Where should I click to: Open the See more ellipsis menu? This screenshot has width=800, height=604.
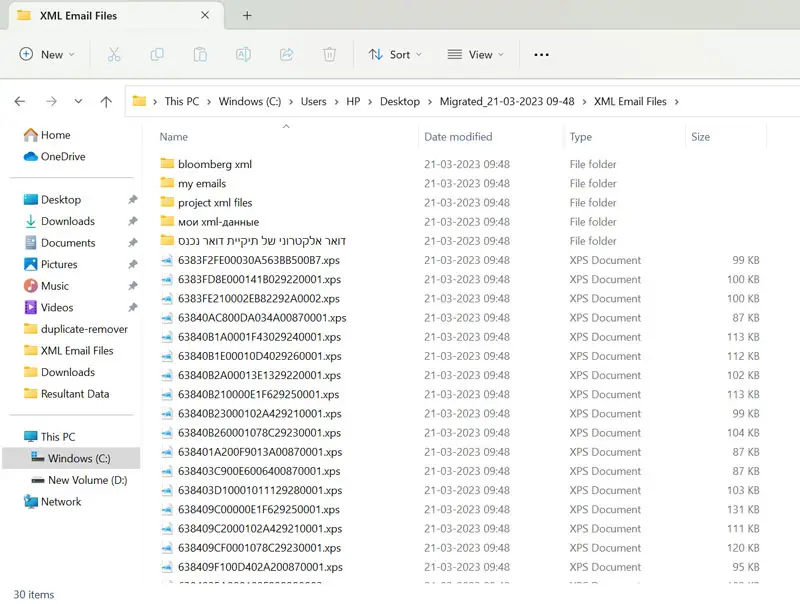click(x=541, y=55)
